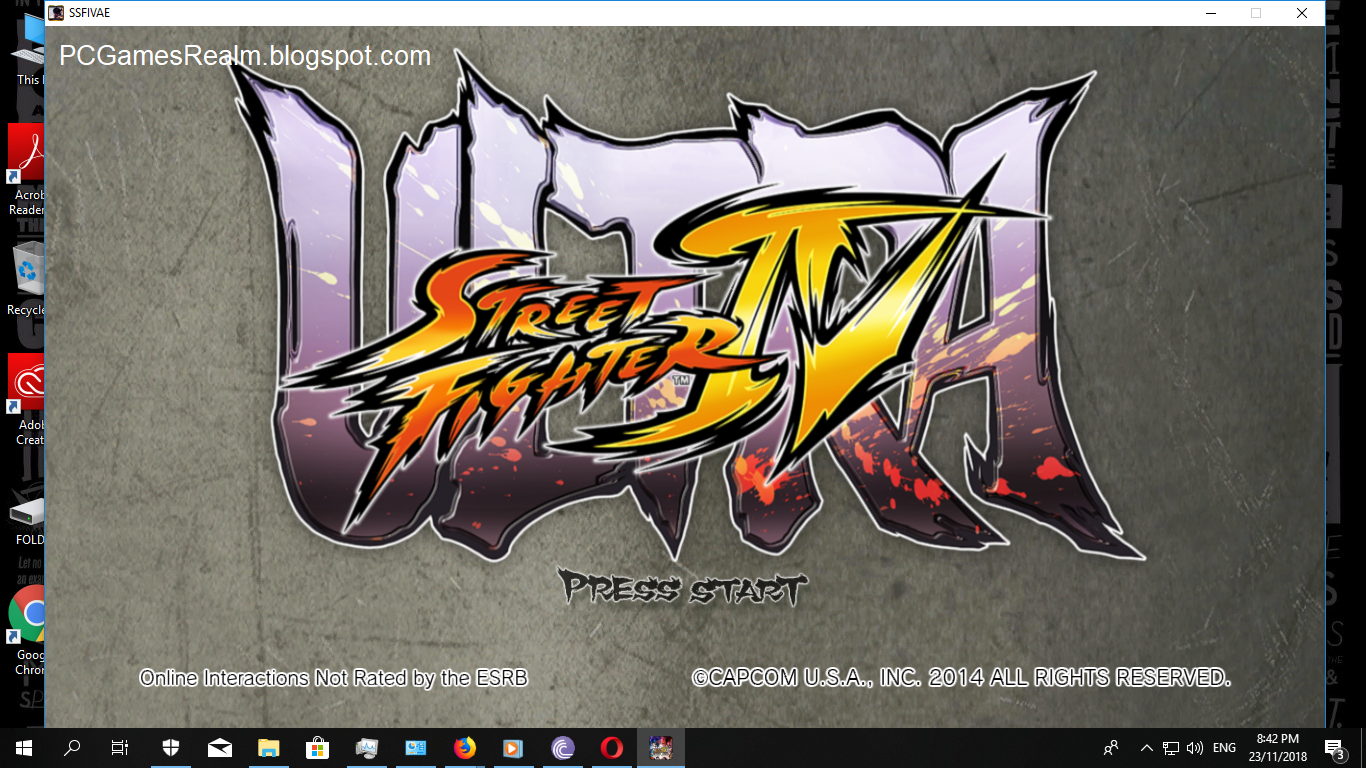
Task: Select the Adobe Creative Cloud desktop shortcut
Action: point(25,400)
